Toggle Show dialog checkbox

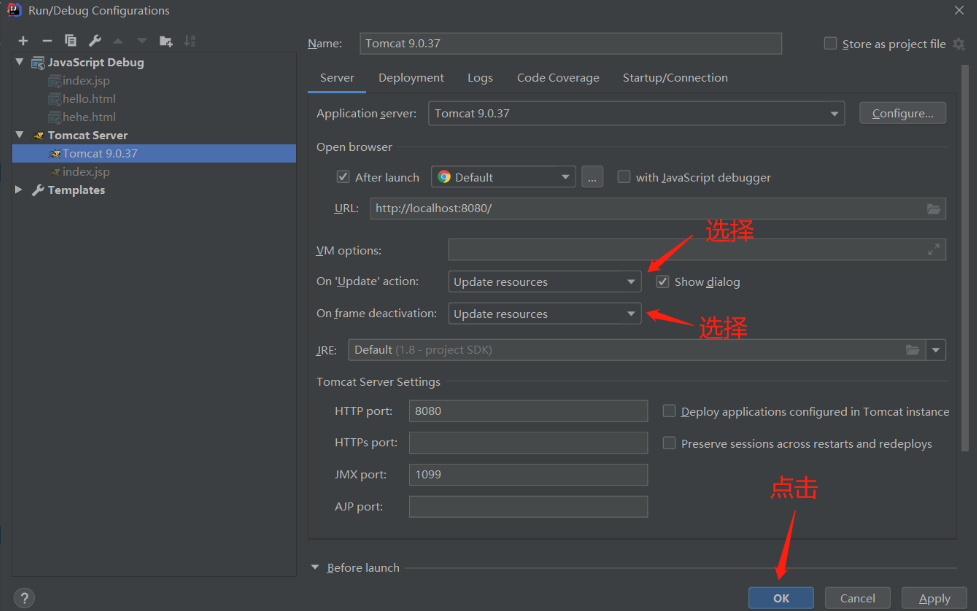[x=662, y=282]
